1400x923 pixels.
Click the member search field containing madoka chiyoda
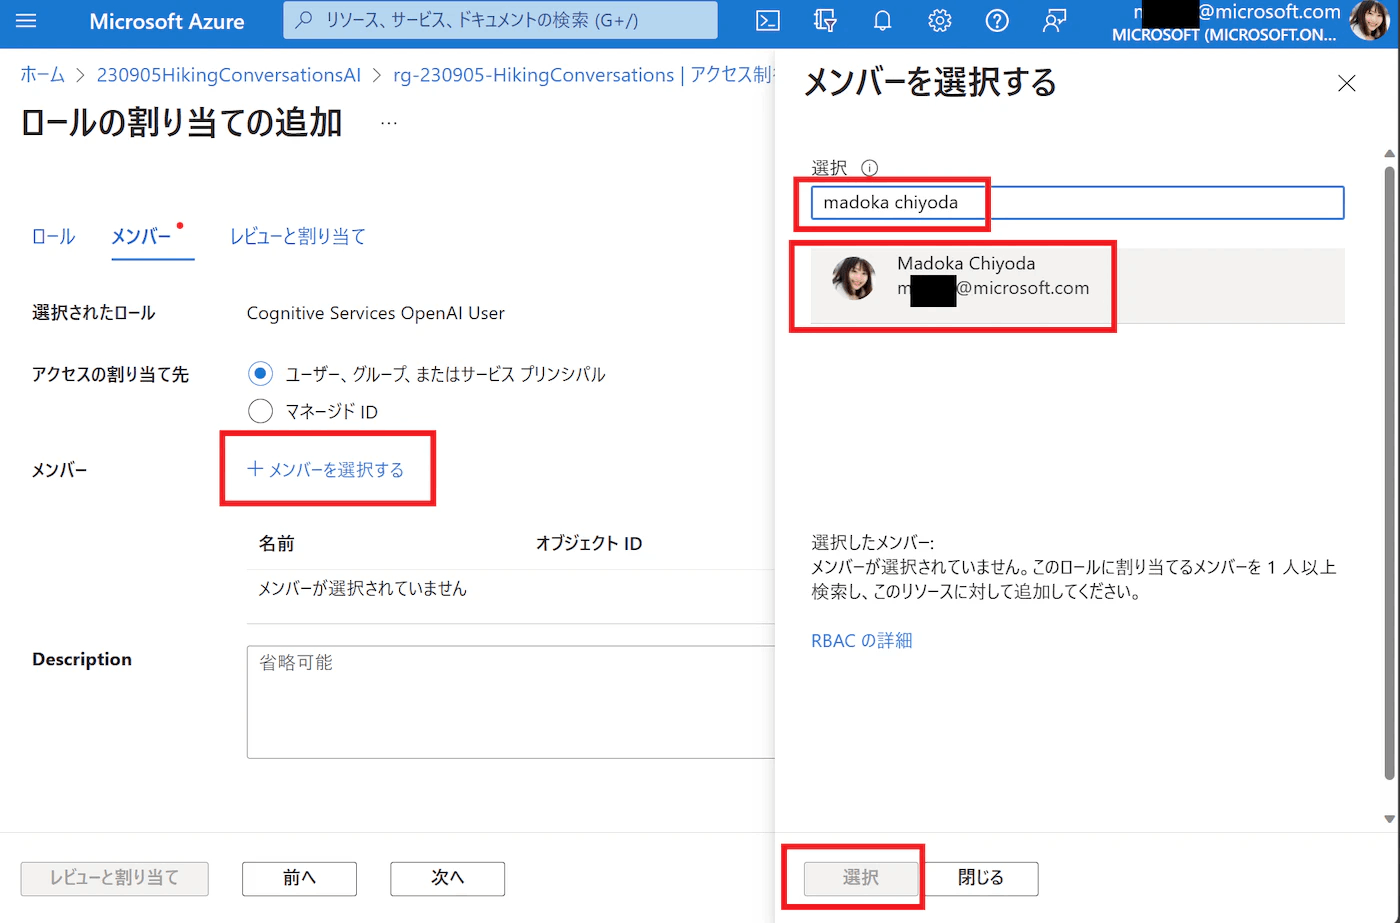click(x=1078, y=203)
